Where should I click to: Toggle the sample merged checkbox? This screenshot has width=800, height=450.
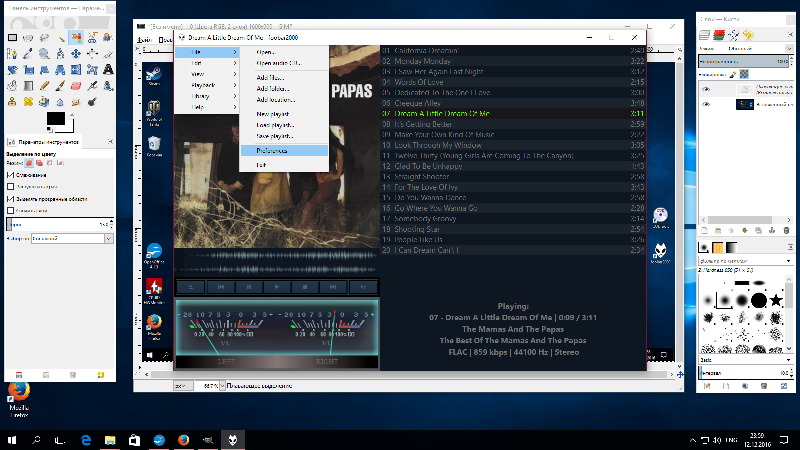[x=10, y=210]
